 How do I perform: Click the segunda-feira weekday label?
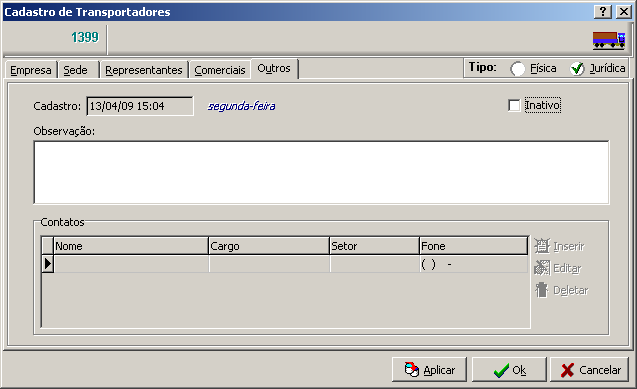coord(242,106)
